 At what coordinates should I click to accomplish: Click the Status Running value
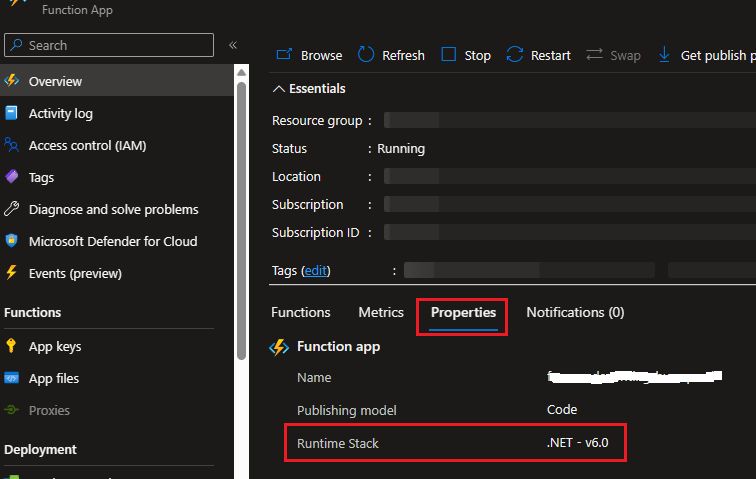[401, 149]
